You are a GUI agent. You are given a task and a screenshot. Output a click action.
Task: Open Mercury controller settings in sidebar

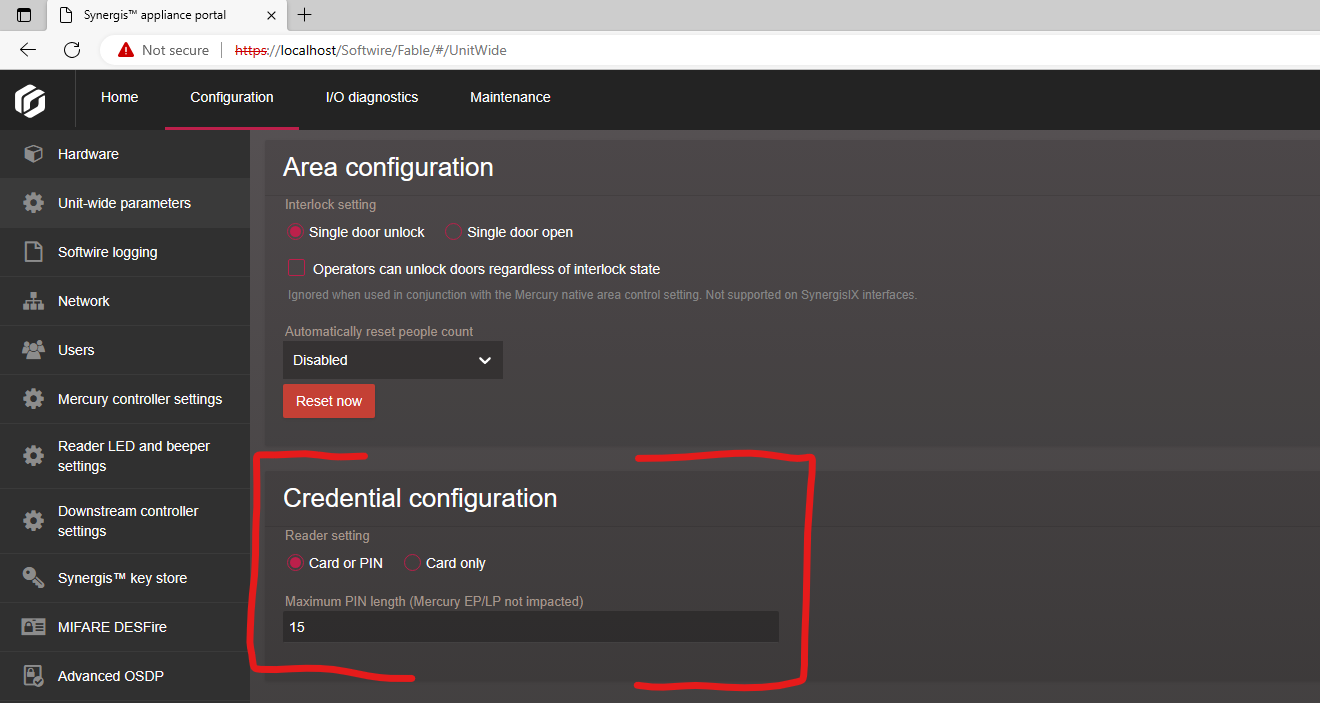(x=140, y=399)
